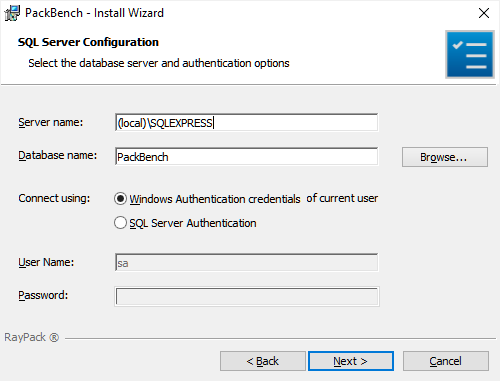
Task: Click the "Connect using:" label
Action: tap(54, 198)
